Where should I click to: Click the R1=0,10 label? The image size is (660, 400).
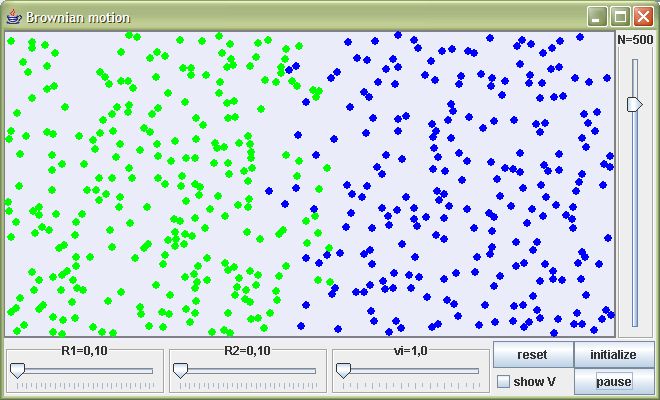tap(84, 351)
